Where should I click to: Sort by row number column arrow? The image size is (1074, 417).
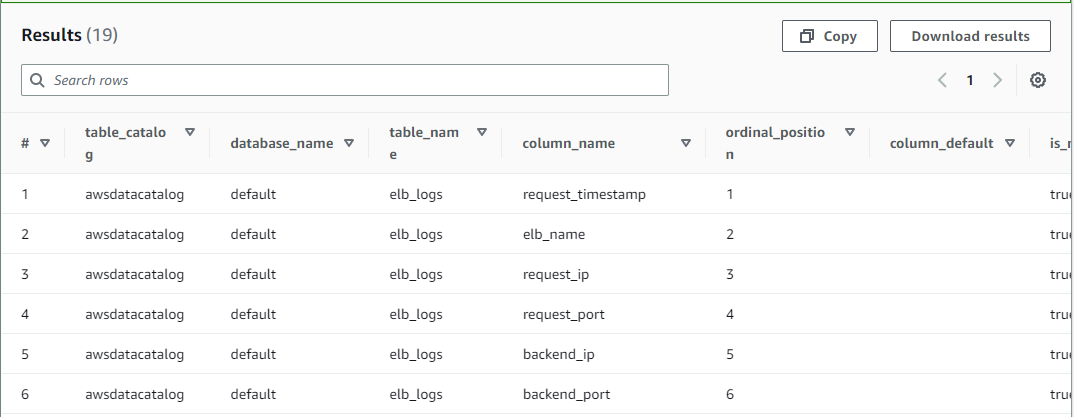45,143
